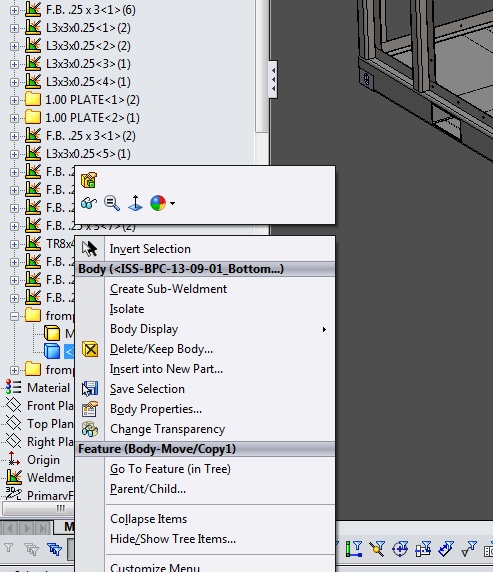Click the feature tree vertical scrollbar
Image resolution: width=493 pixels, height=573 pixels.
[x=261, y=66]
